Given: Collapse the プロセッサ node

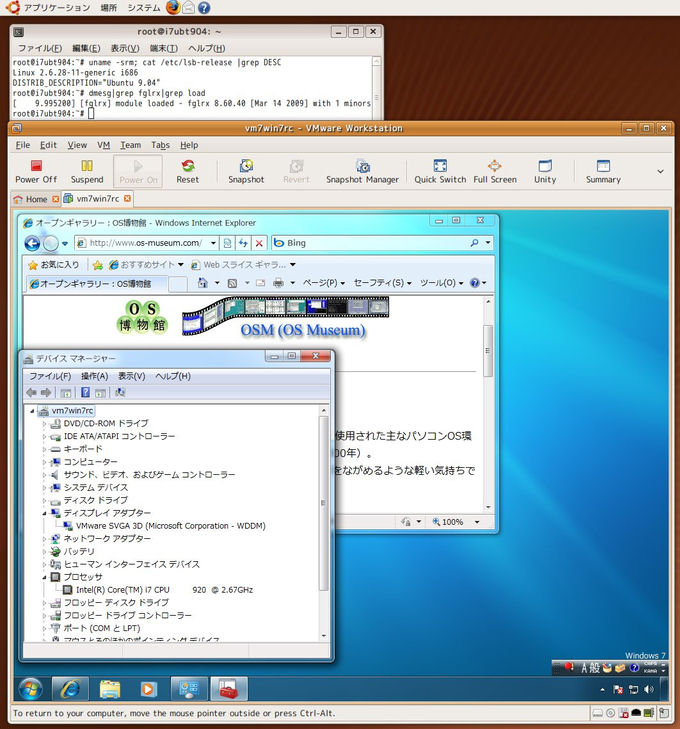Looking at the screenshot, I should [45, 577].
